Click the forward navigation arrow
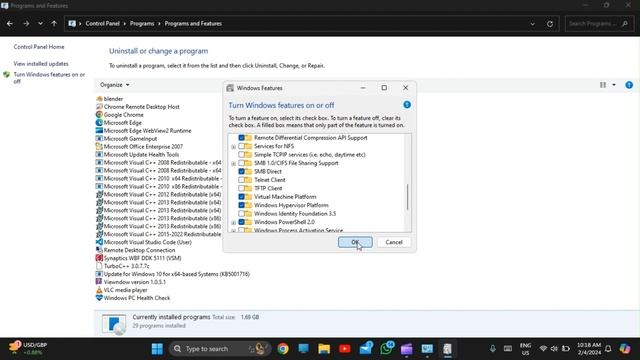Screen dimensions: 640x360 pos(26,24)
